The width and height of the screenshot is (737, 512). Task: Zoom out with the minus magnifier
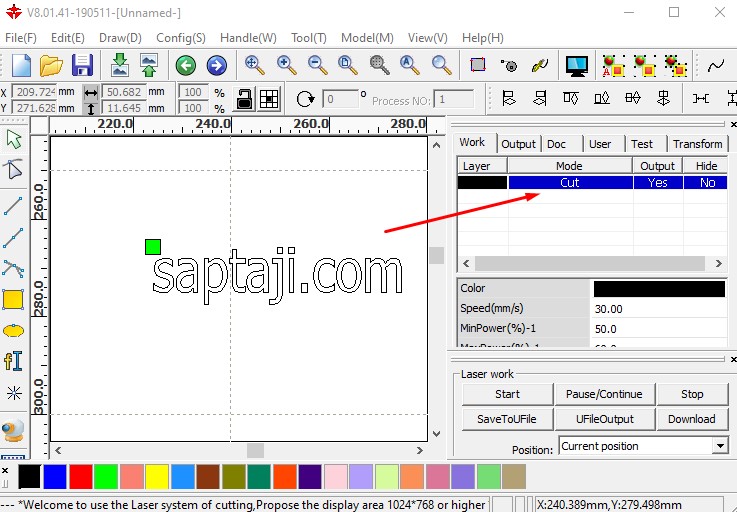click(317, 65)
